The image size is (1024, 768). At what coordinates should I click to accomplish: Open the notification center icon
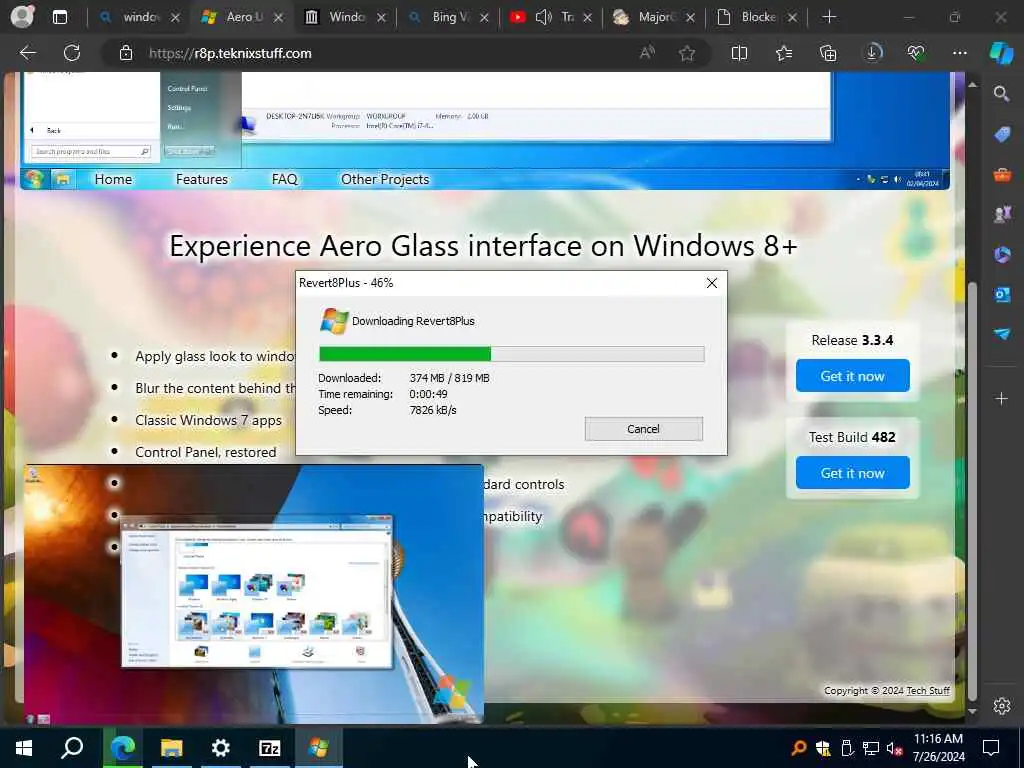click(x=991, y=748)
